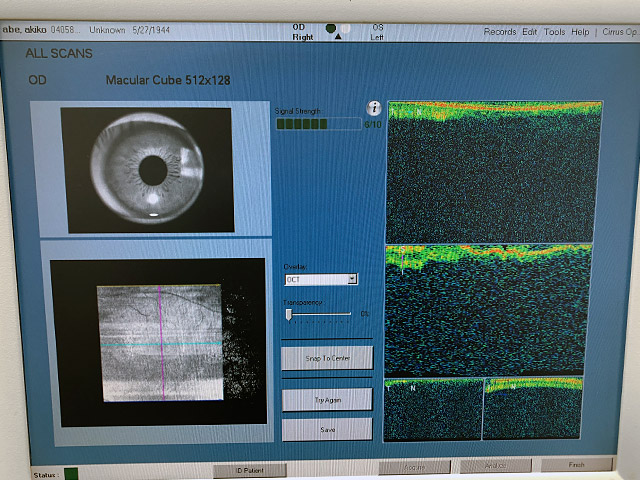Click the Unknown gender field
This screenshot has width=640, height=480.
(107, 30)
